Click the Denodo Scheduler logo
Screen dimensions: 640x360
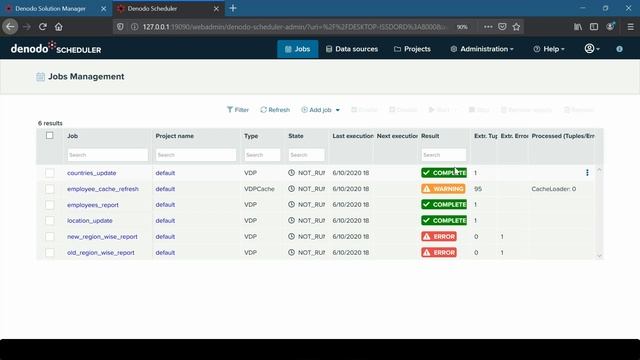(x=56, y=48)
